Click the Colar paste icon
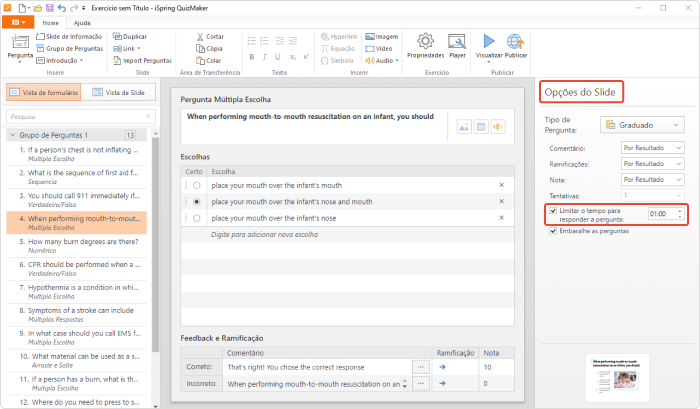 point(200,61)
